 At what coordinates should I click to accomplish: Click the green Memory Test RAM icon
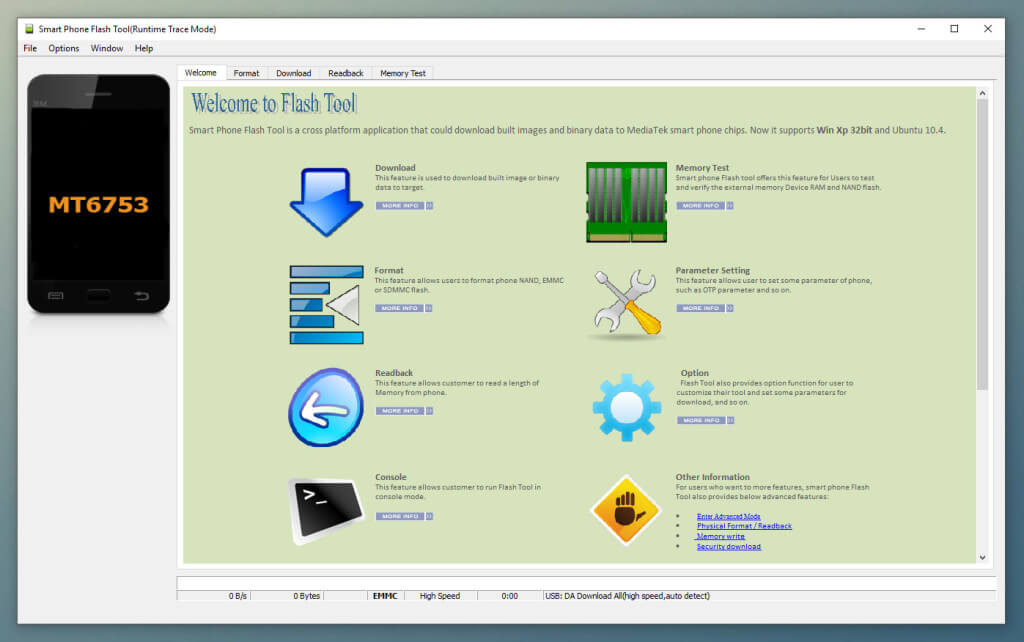626,202
